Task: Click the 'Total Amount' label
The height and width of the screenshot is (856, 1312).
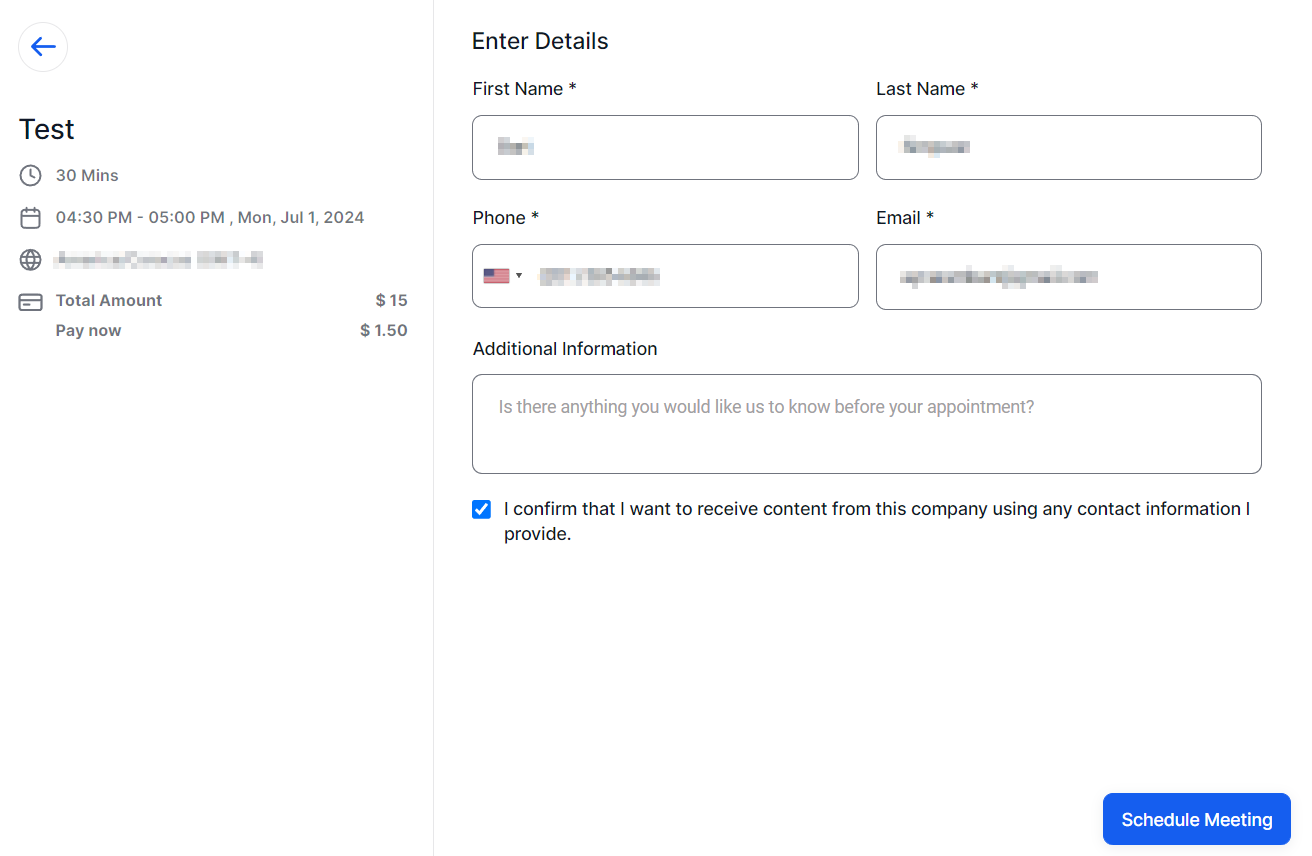Action: (109, 301)
